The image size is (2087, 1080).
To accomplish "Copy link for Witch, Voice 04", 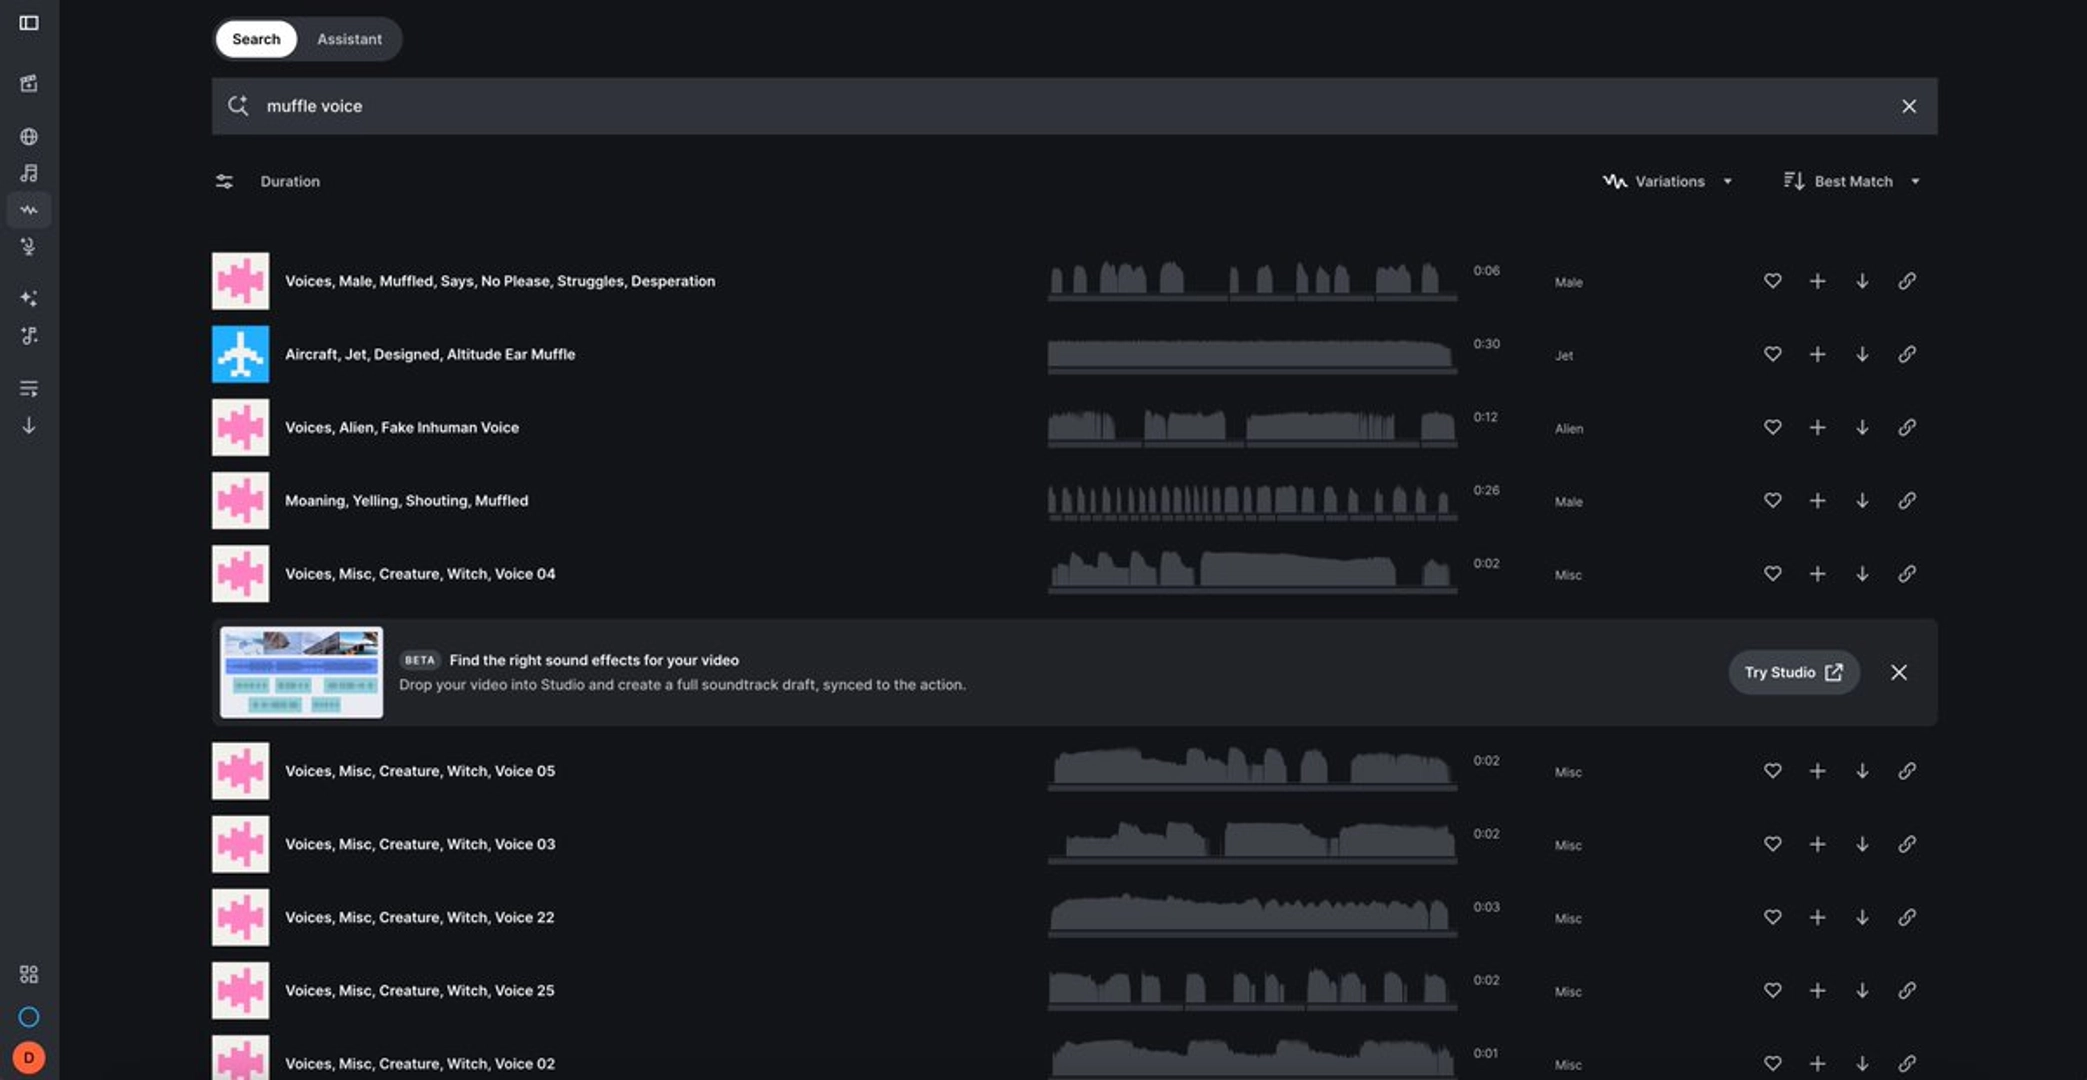I will [x=1907, y=574].
